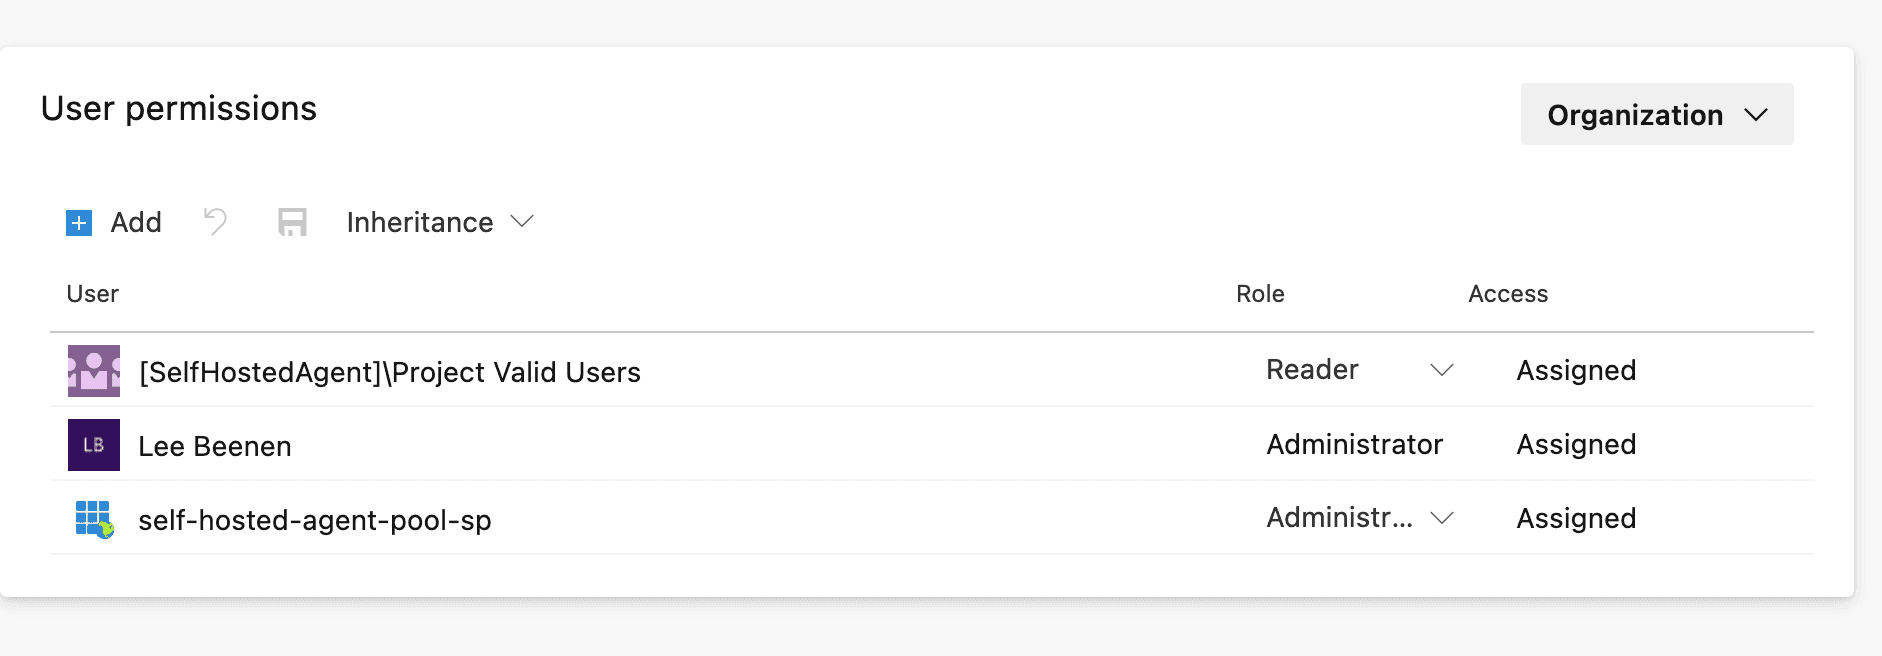This screenshot has height=656, width=1882.
Task: Click the LB avatar for Lee Beenen
Action: 94,445
